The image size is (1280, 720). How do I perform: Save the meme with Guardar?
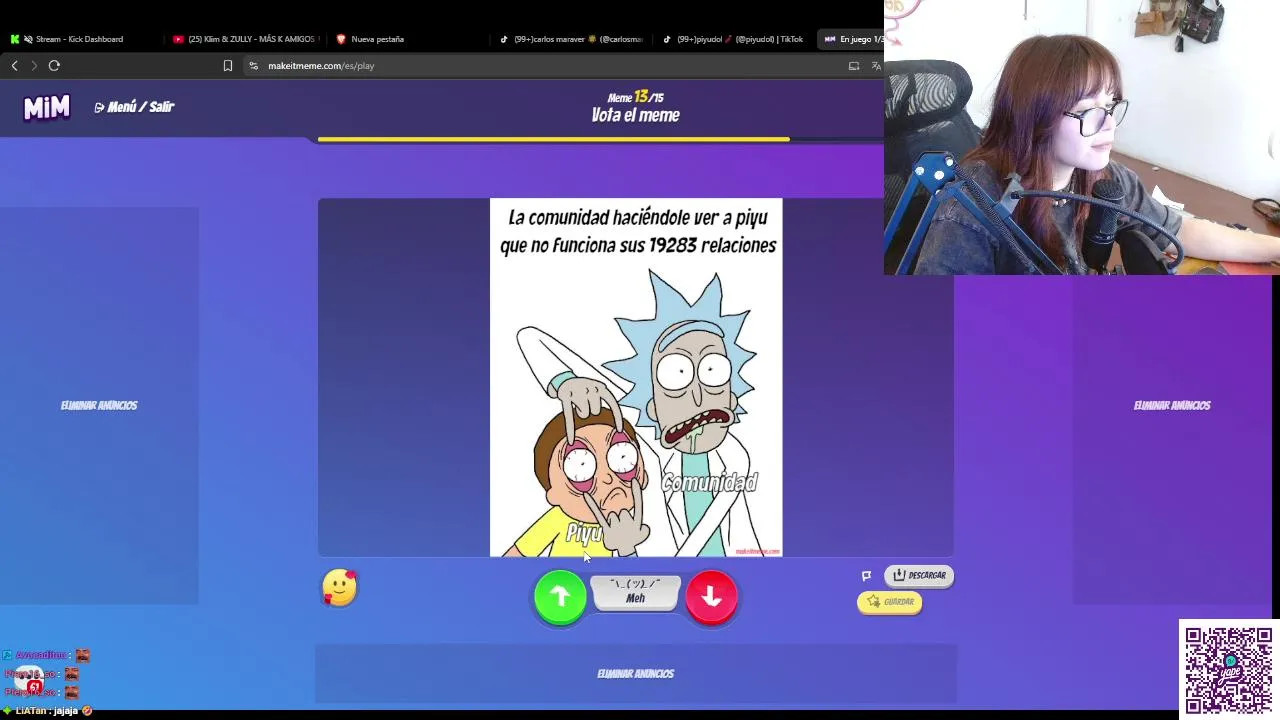(889, 602)
